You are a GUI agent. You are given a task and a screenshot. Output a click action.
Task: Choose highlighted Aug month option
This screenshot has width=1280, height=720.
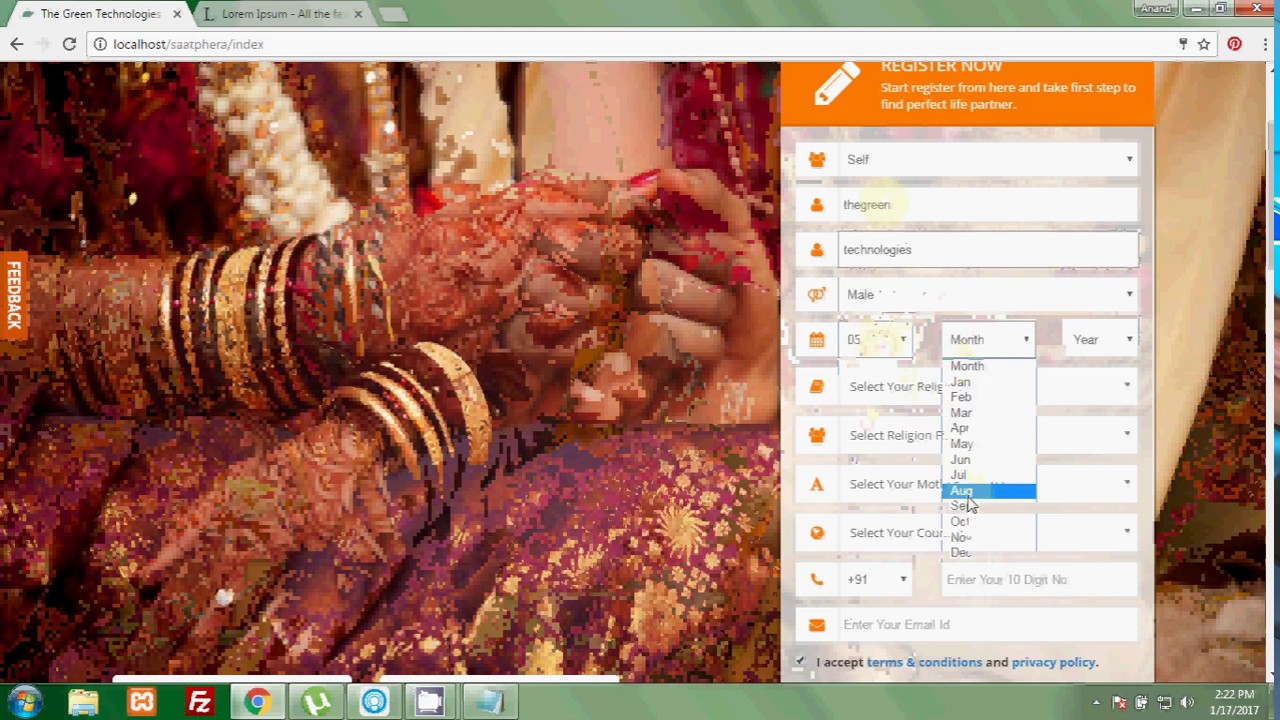(989, 491)
